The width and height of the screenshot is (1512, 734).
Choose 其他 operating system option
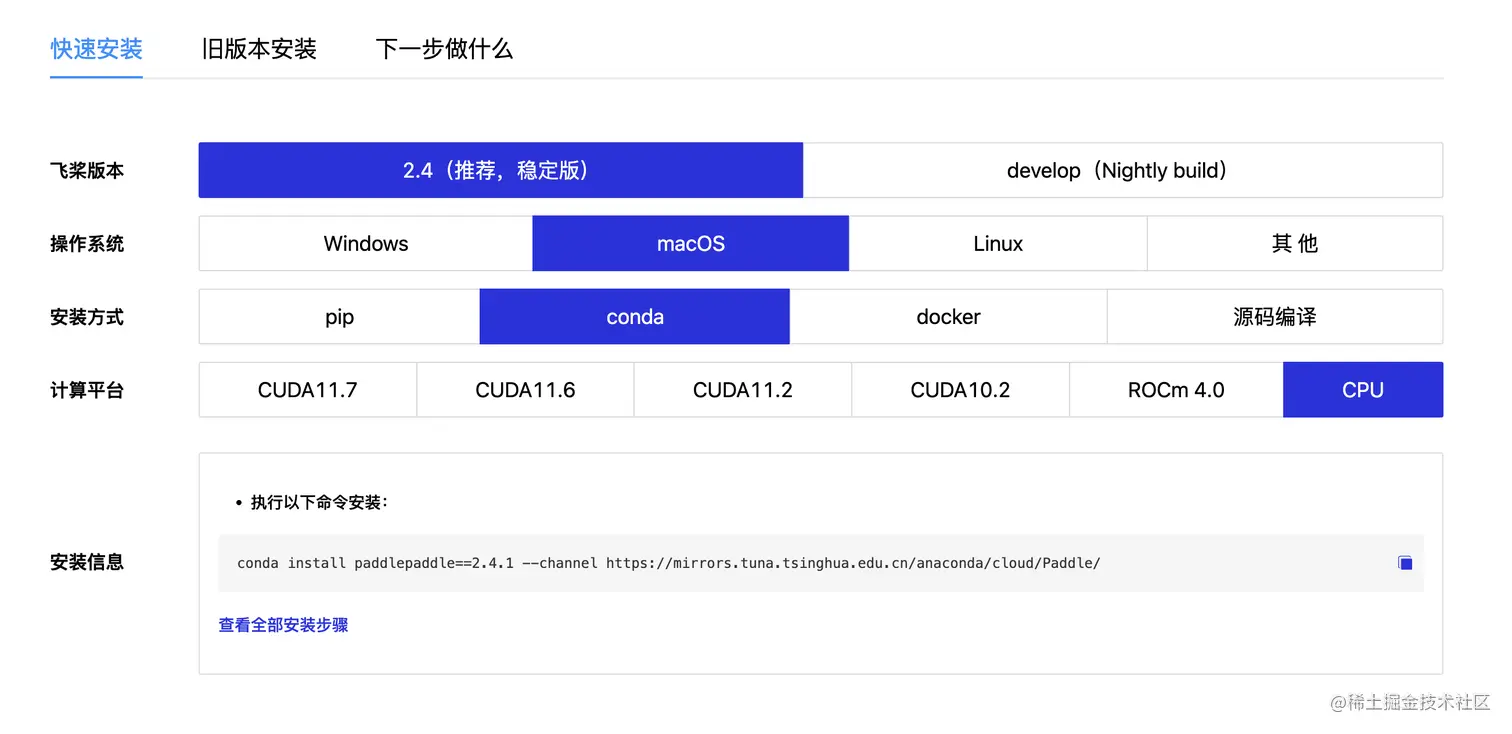point(1295,243)
